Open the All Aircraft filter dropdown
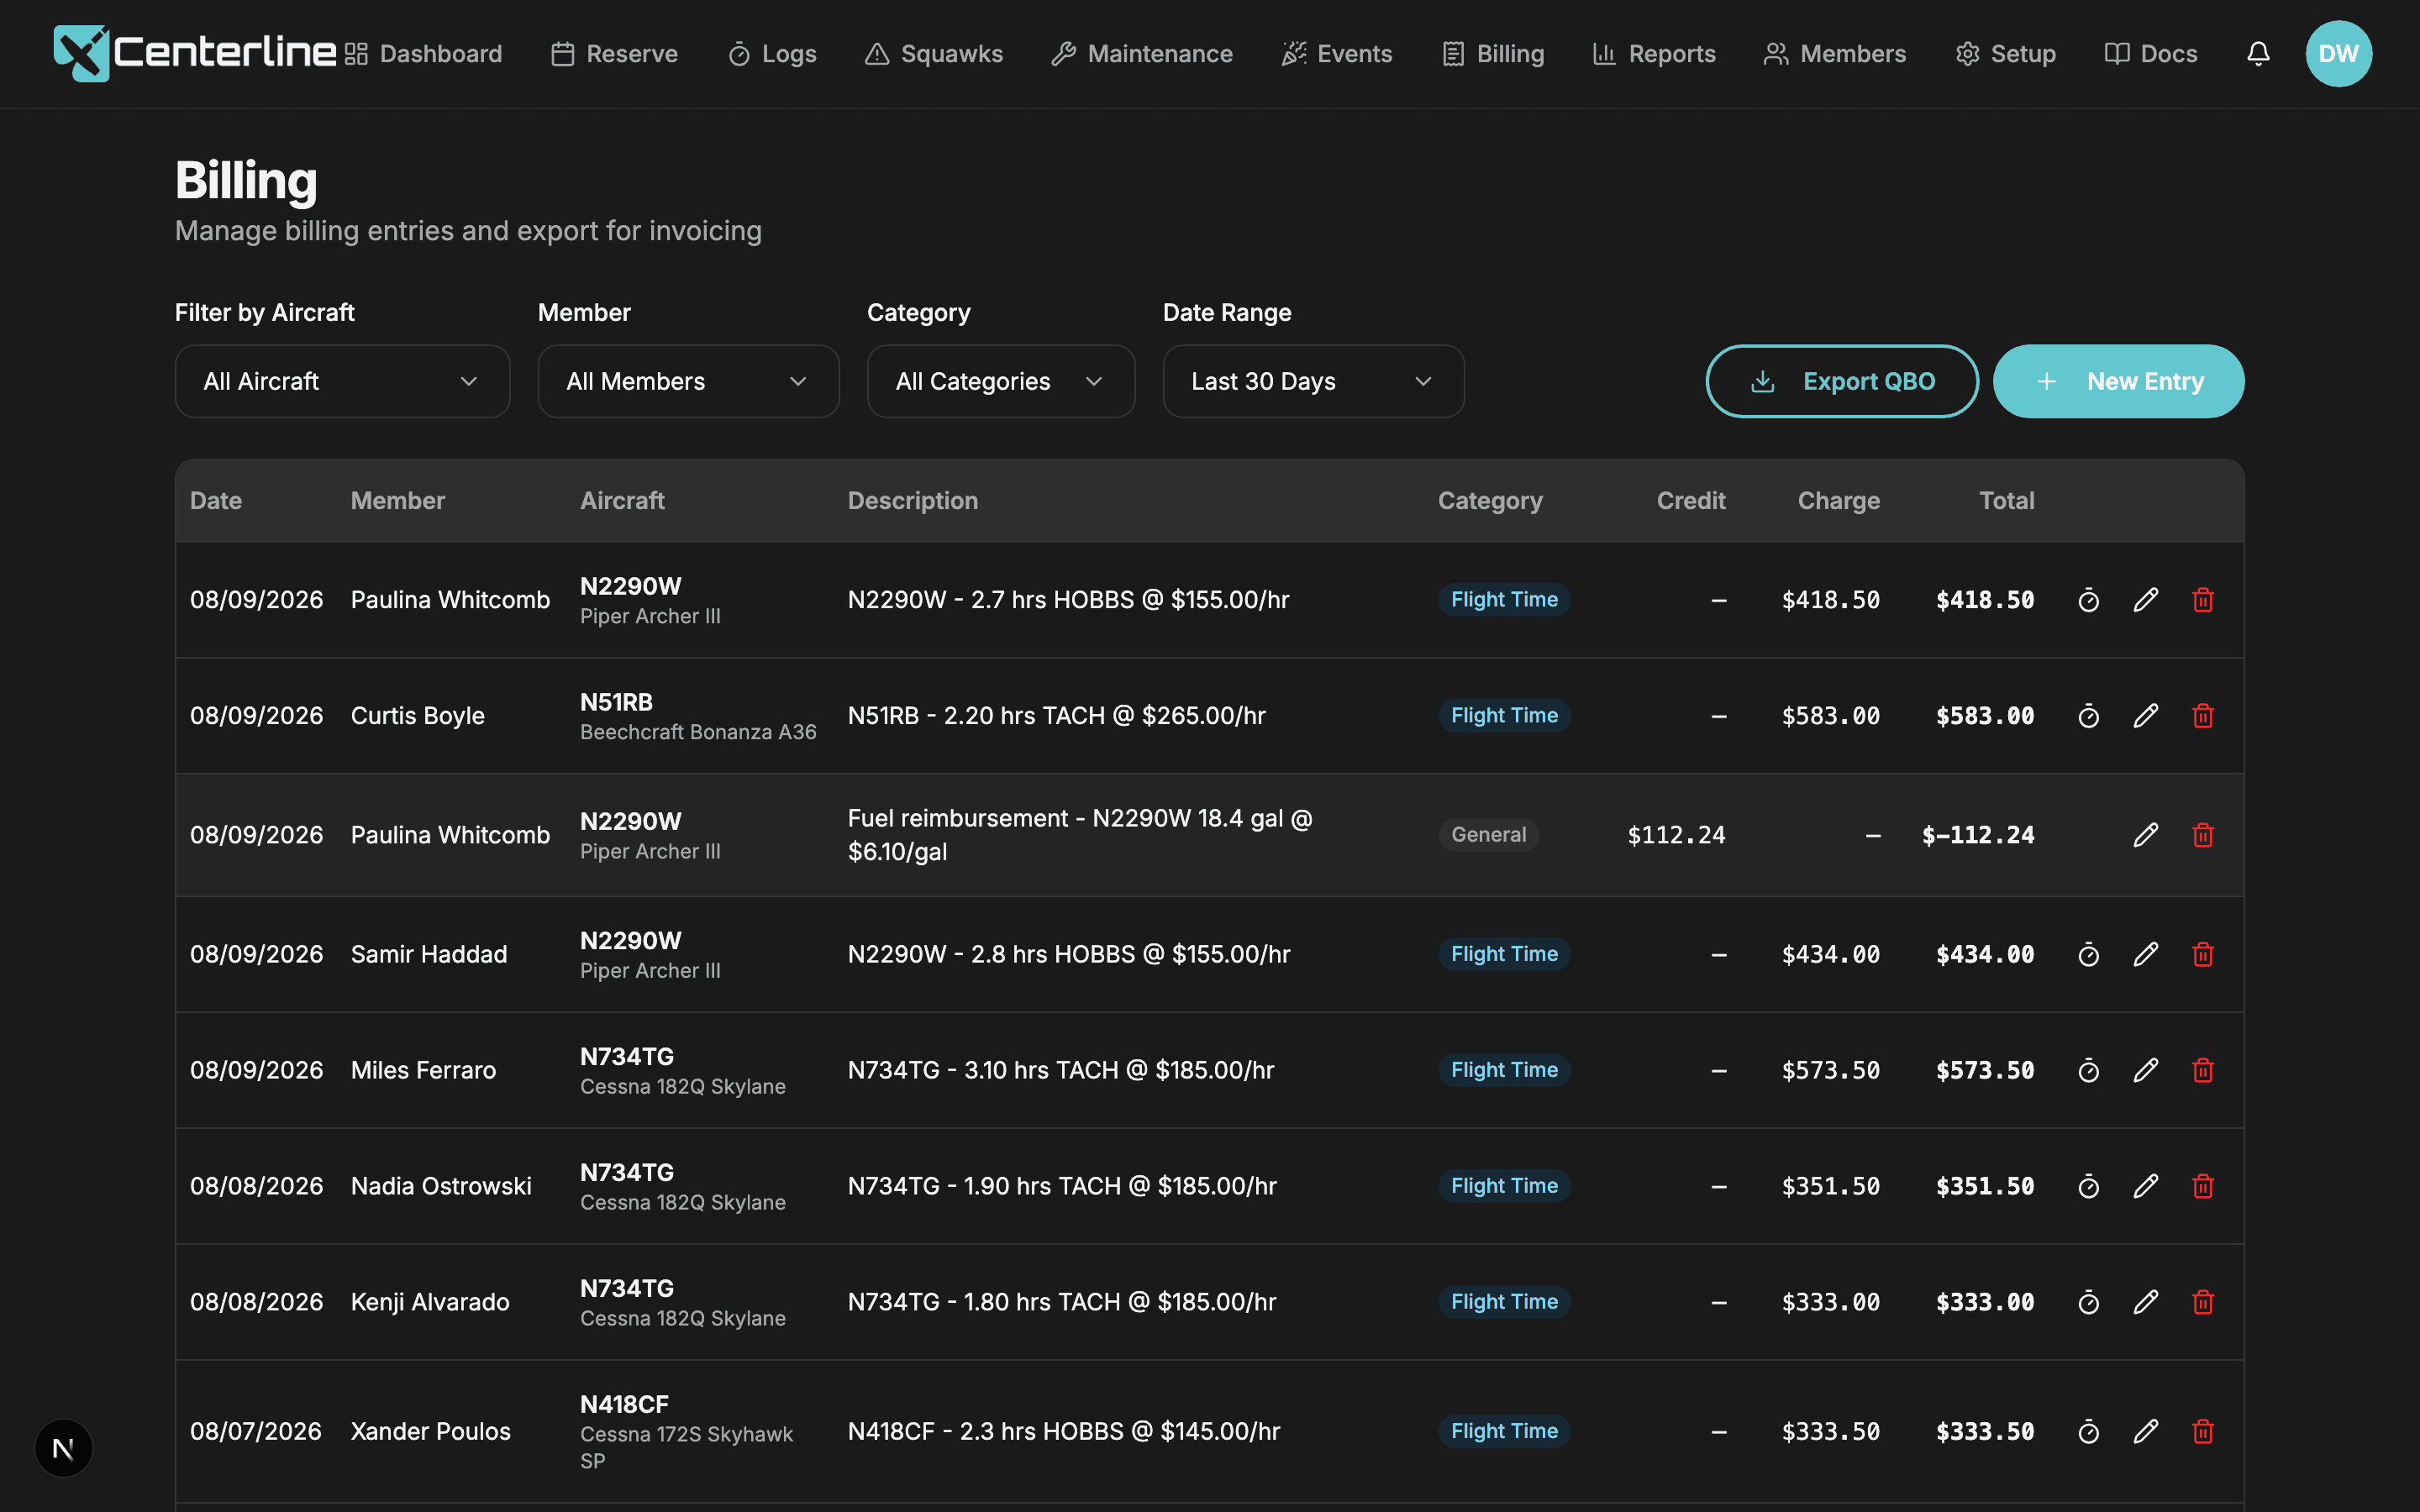The height and width of the screenshot is (1512, 2420). (x=342, y=381)
